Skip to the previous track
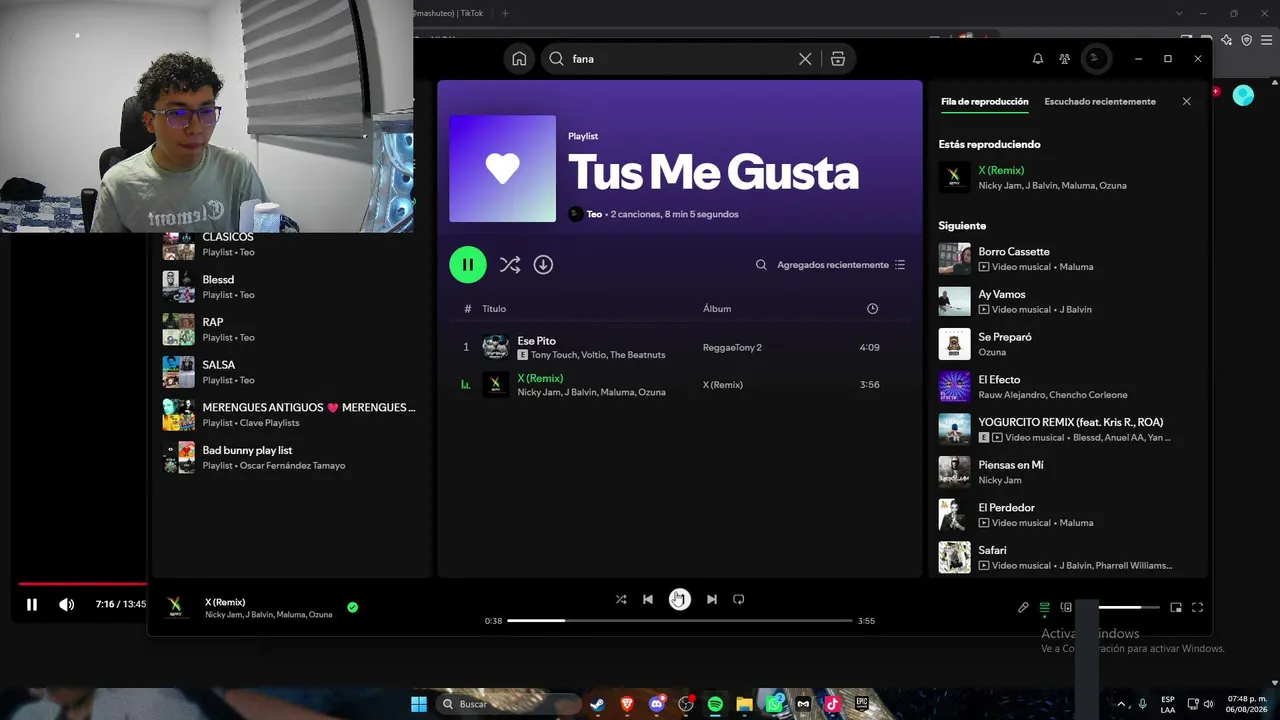This screenshot has height=720, width=1280. (x=648, y=599)
